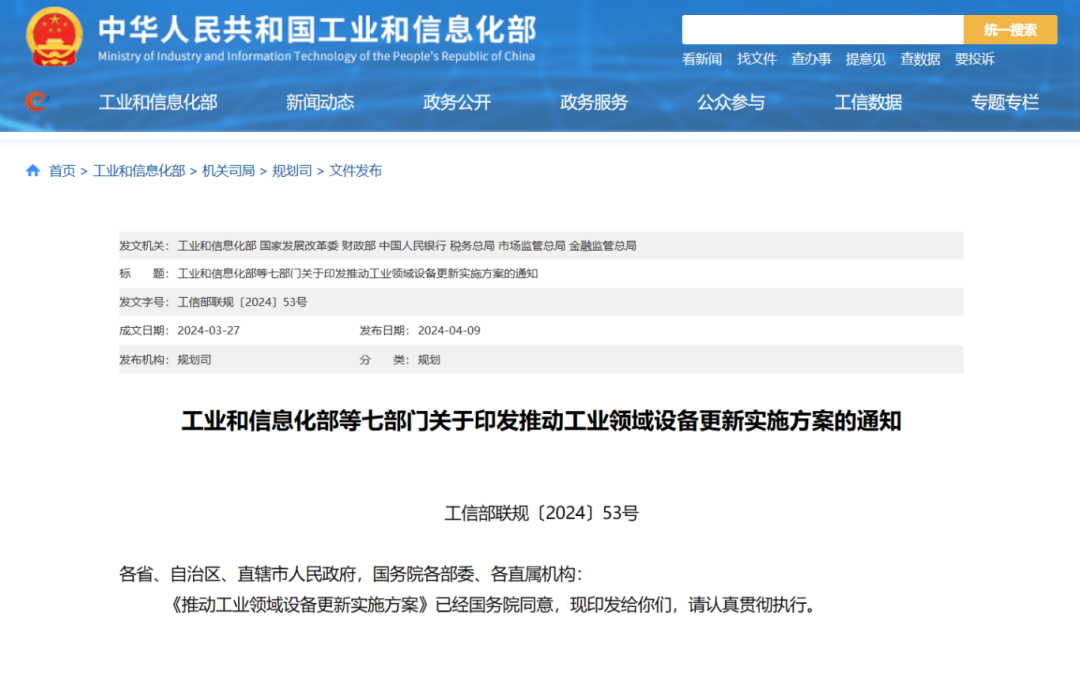Go to 规划司 via the breadcrumb
The width and height of the screenshot is (1080, 678).
pyautogui.click(x=292, y=171)
